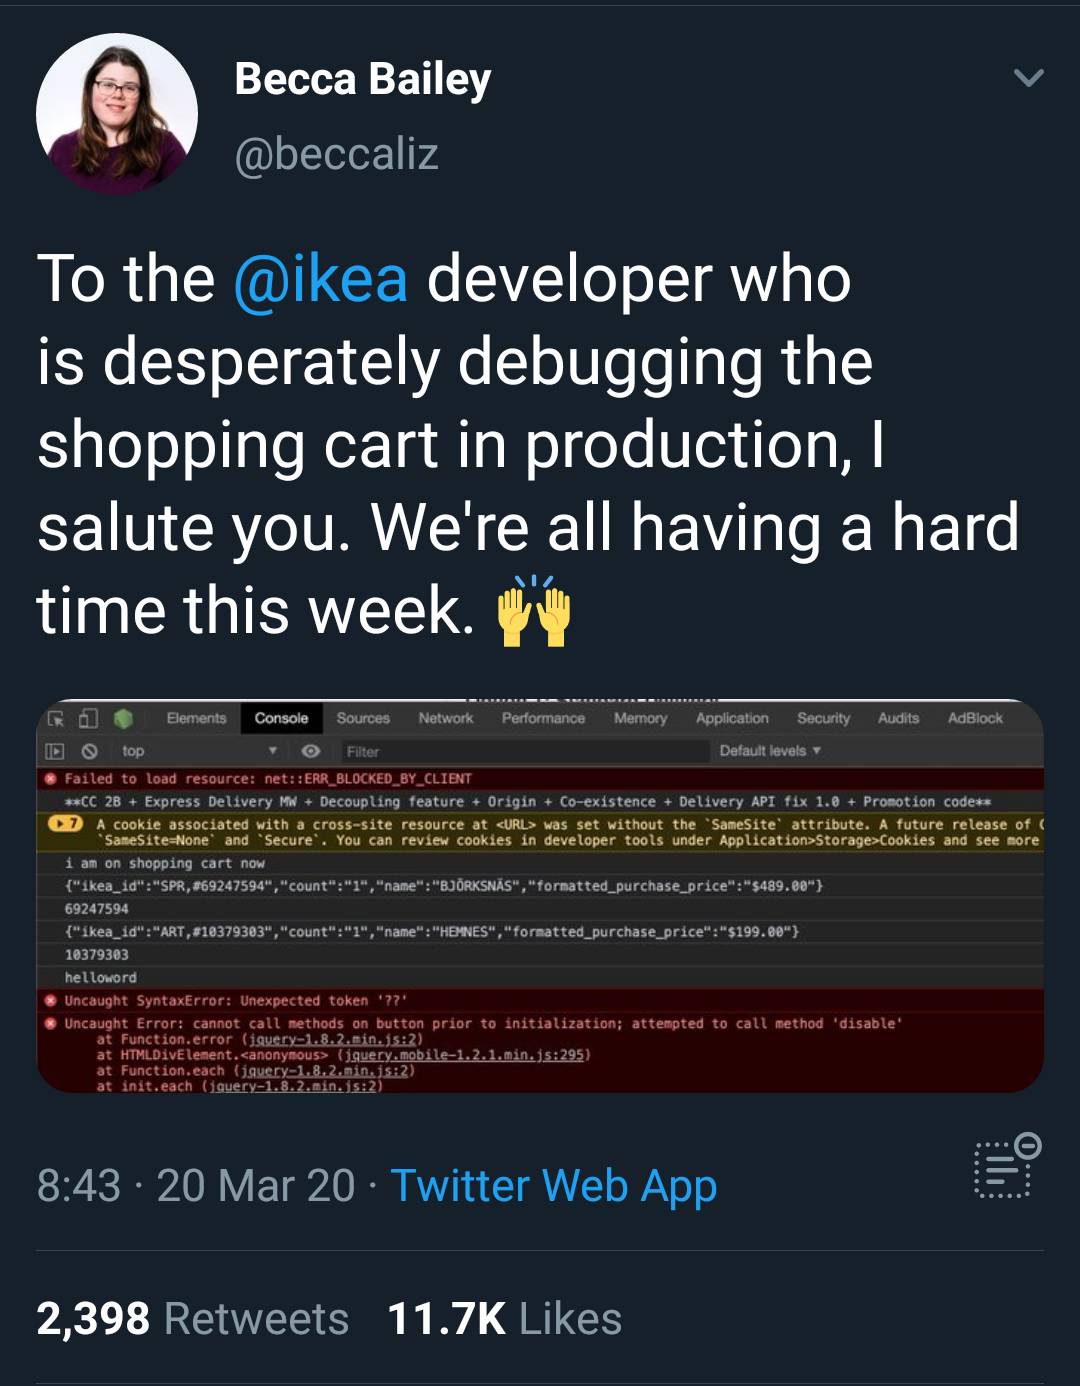Switch to the Network tab
This screenshot has height=1386, width=1080.
point(445,718)
